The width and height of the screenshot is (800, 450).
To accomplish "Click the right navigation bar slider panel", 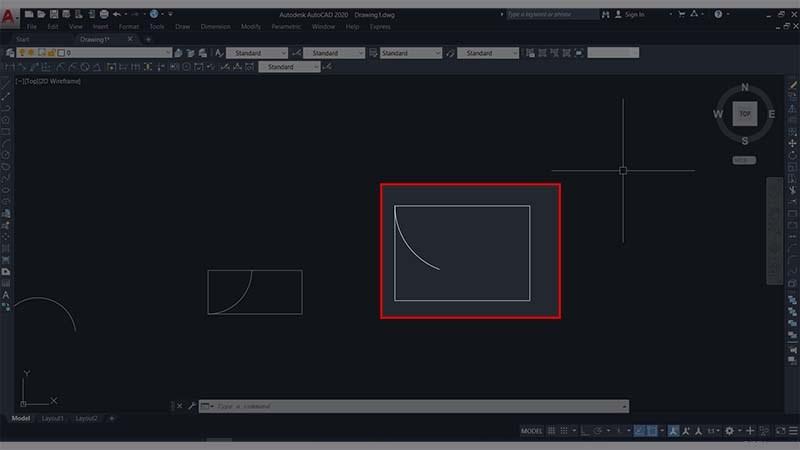I will coord(774,231).
